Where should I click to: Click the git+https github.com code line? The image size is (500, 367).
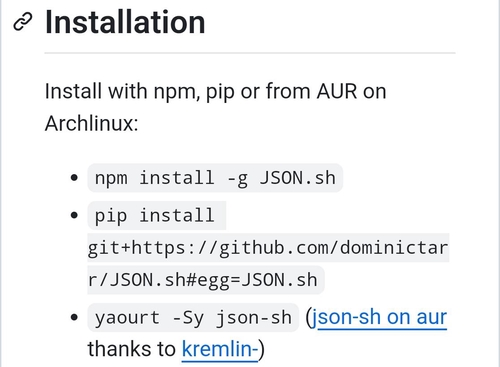pyautogui.click(x=268, y=248)
